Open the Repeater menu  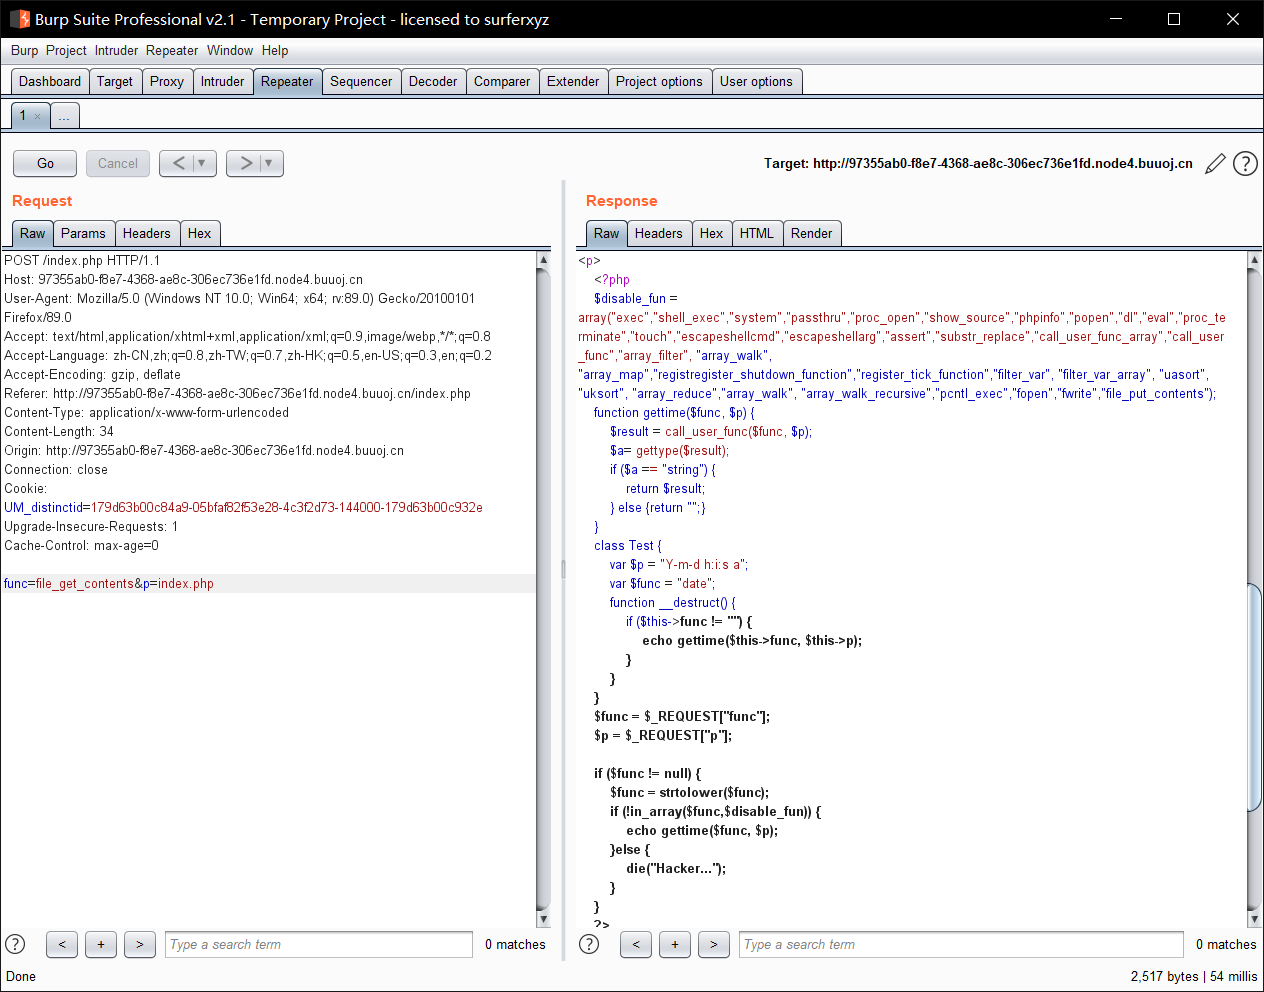coord(172,50)
